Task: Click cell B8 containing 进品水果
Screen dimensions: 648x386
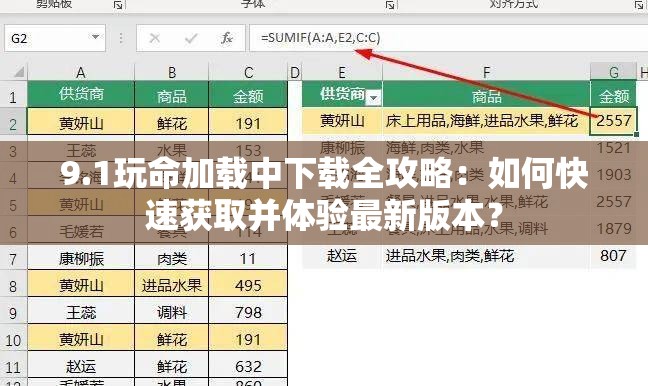Action: point(172,284)
